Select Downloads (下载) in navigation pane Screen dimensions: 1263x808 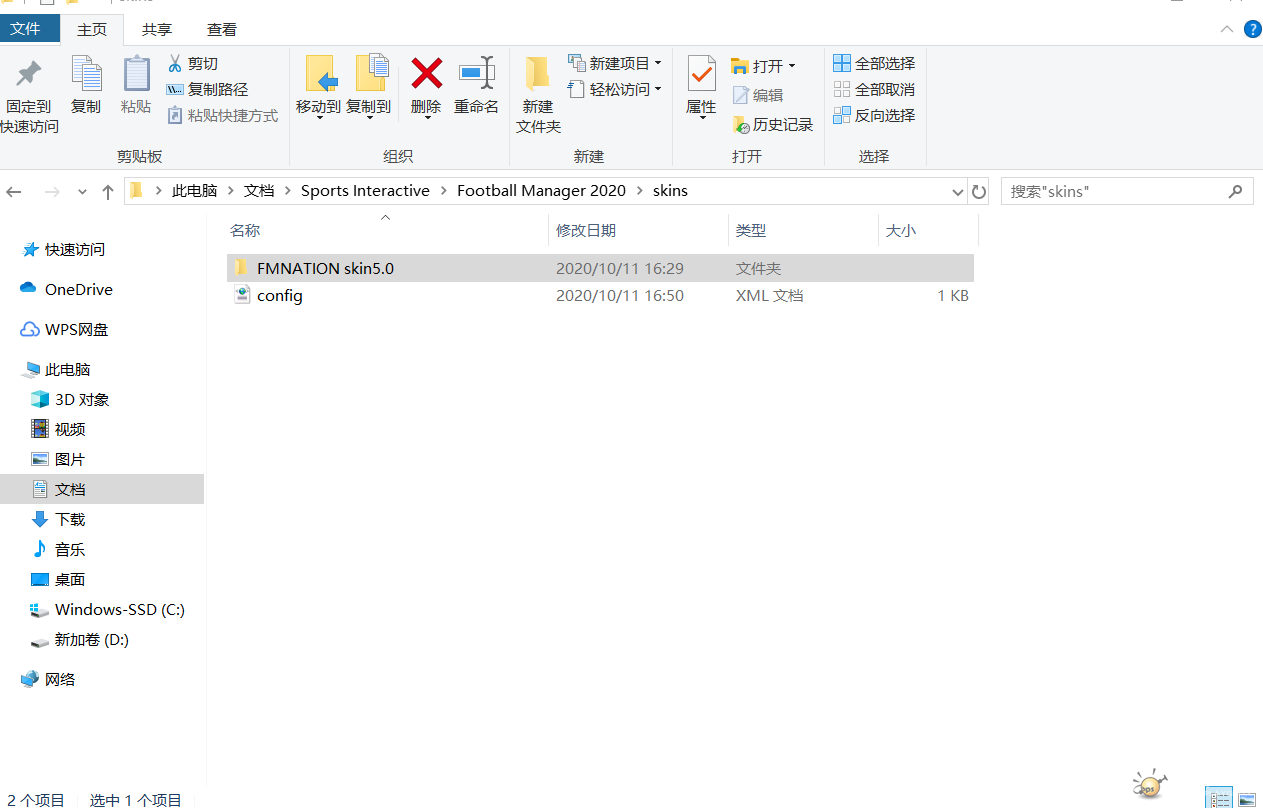tap(70, 519)
